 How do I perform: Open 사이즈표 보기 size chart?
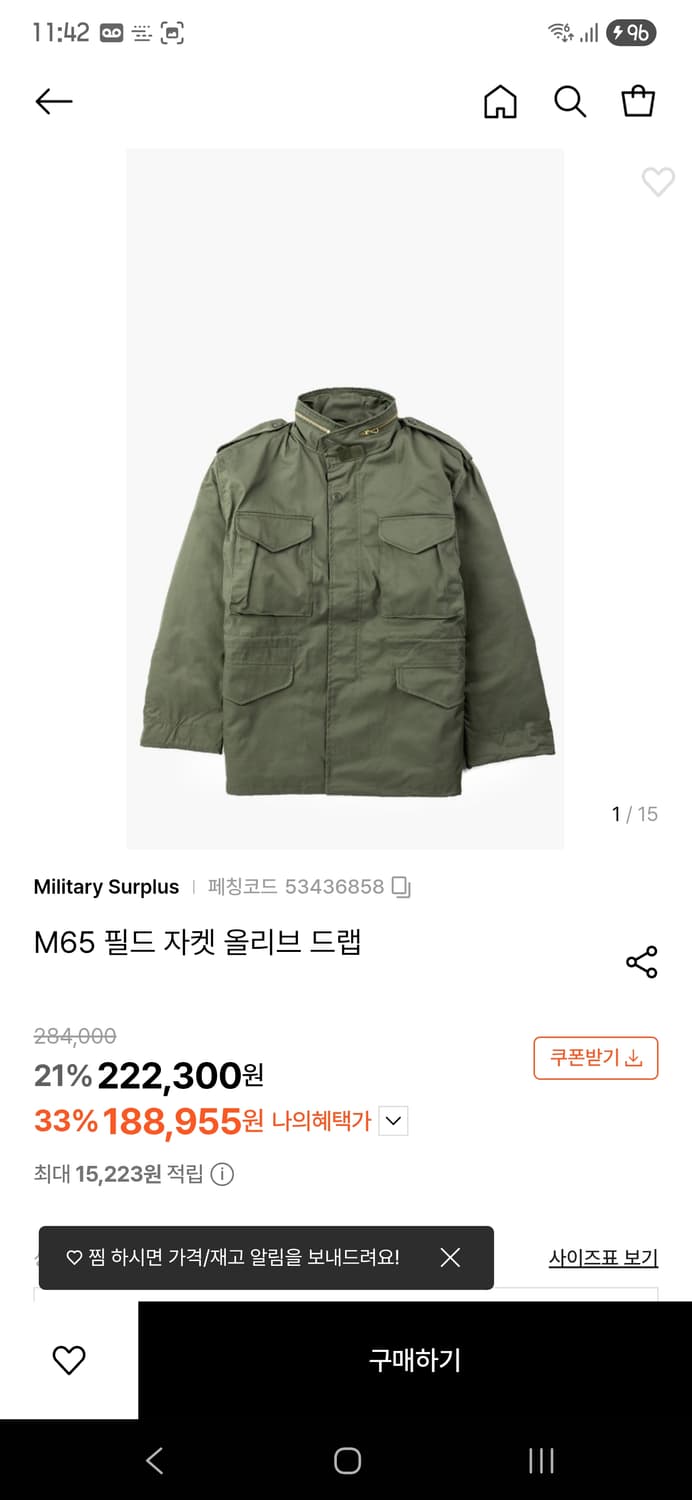[x=602, y=1257]
